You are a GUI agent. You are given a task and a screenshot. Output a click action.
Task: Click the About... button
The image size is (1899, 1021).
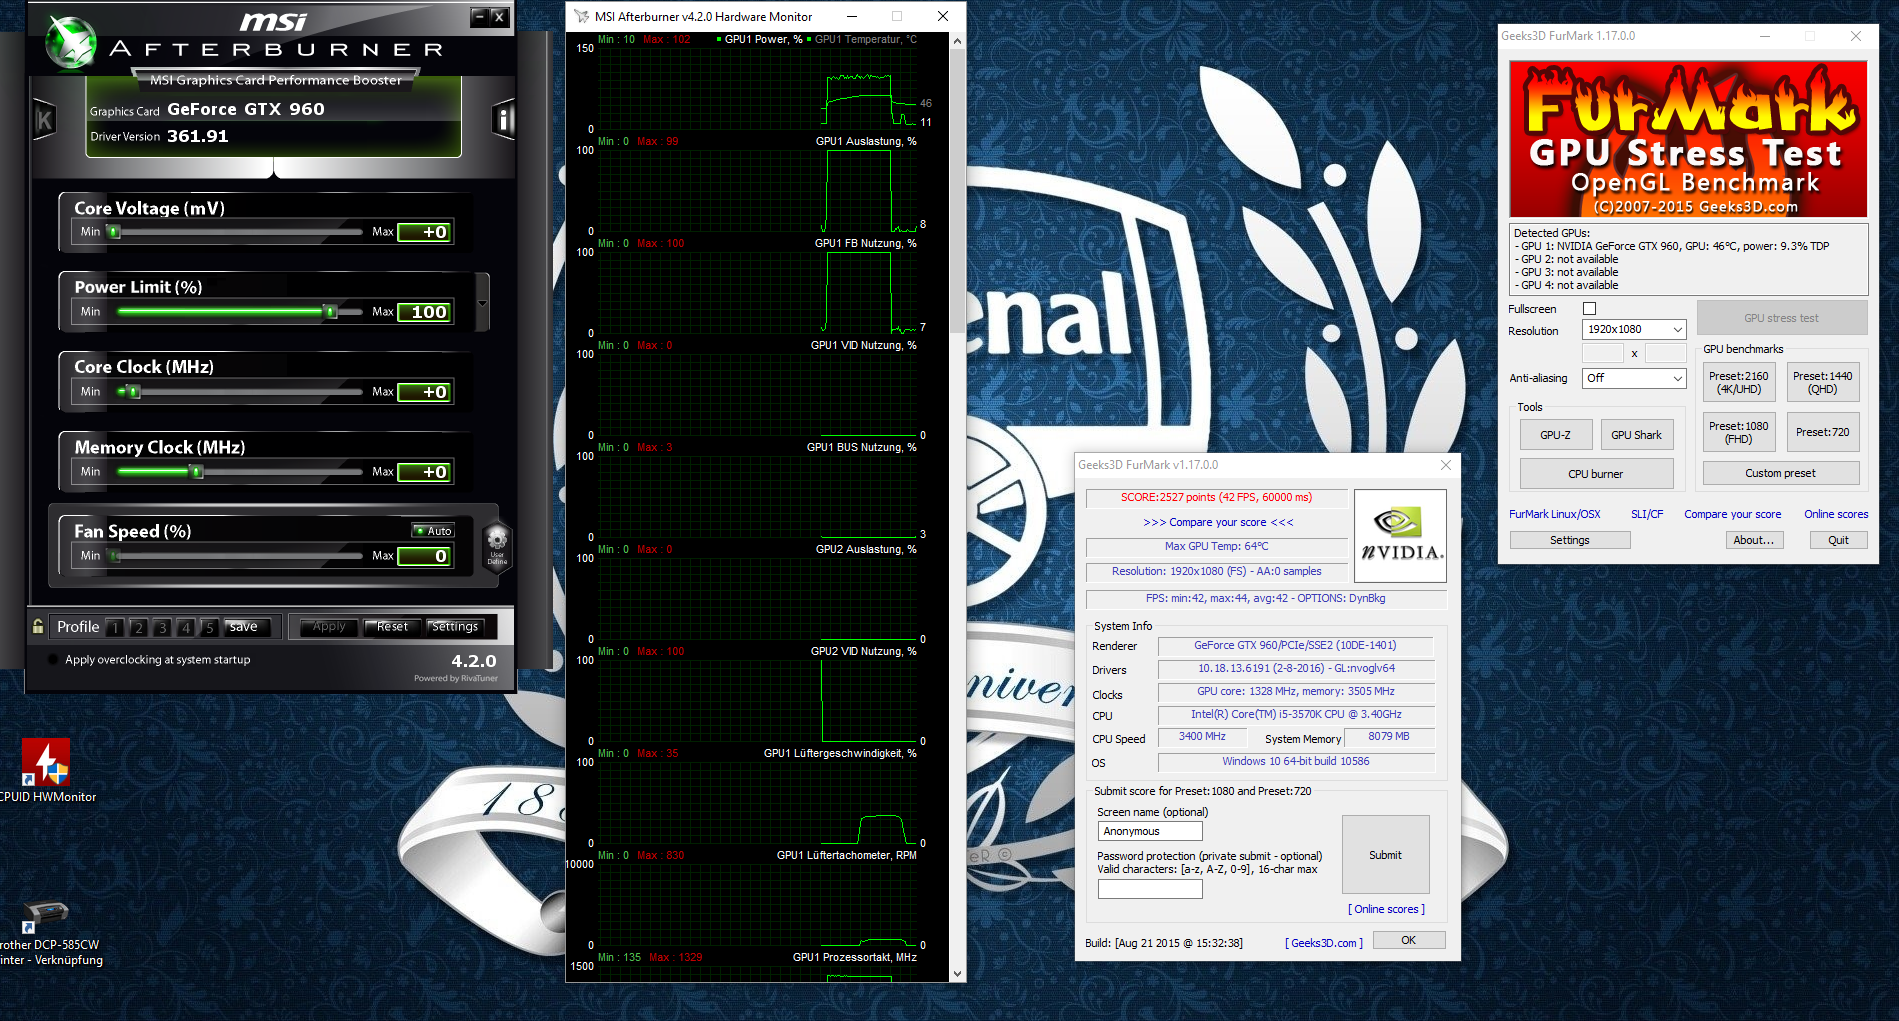1753,540
